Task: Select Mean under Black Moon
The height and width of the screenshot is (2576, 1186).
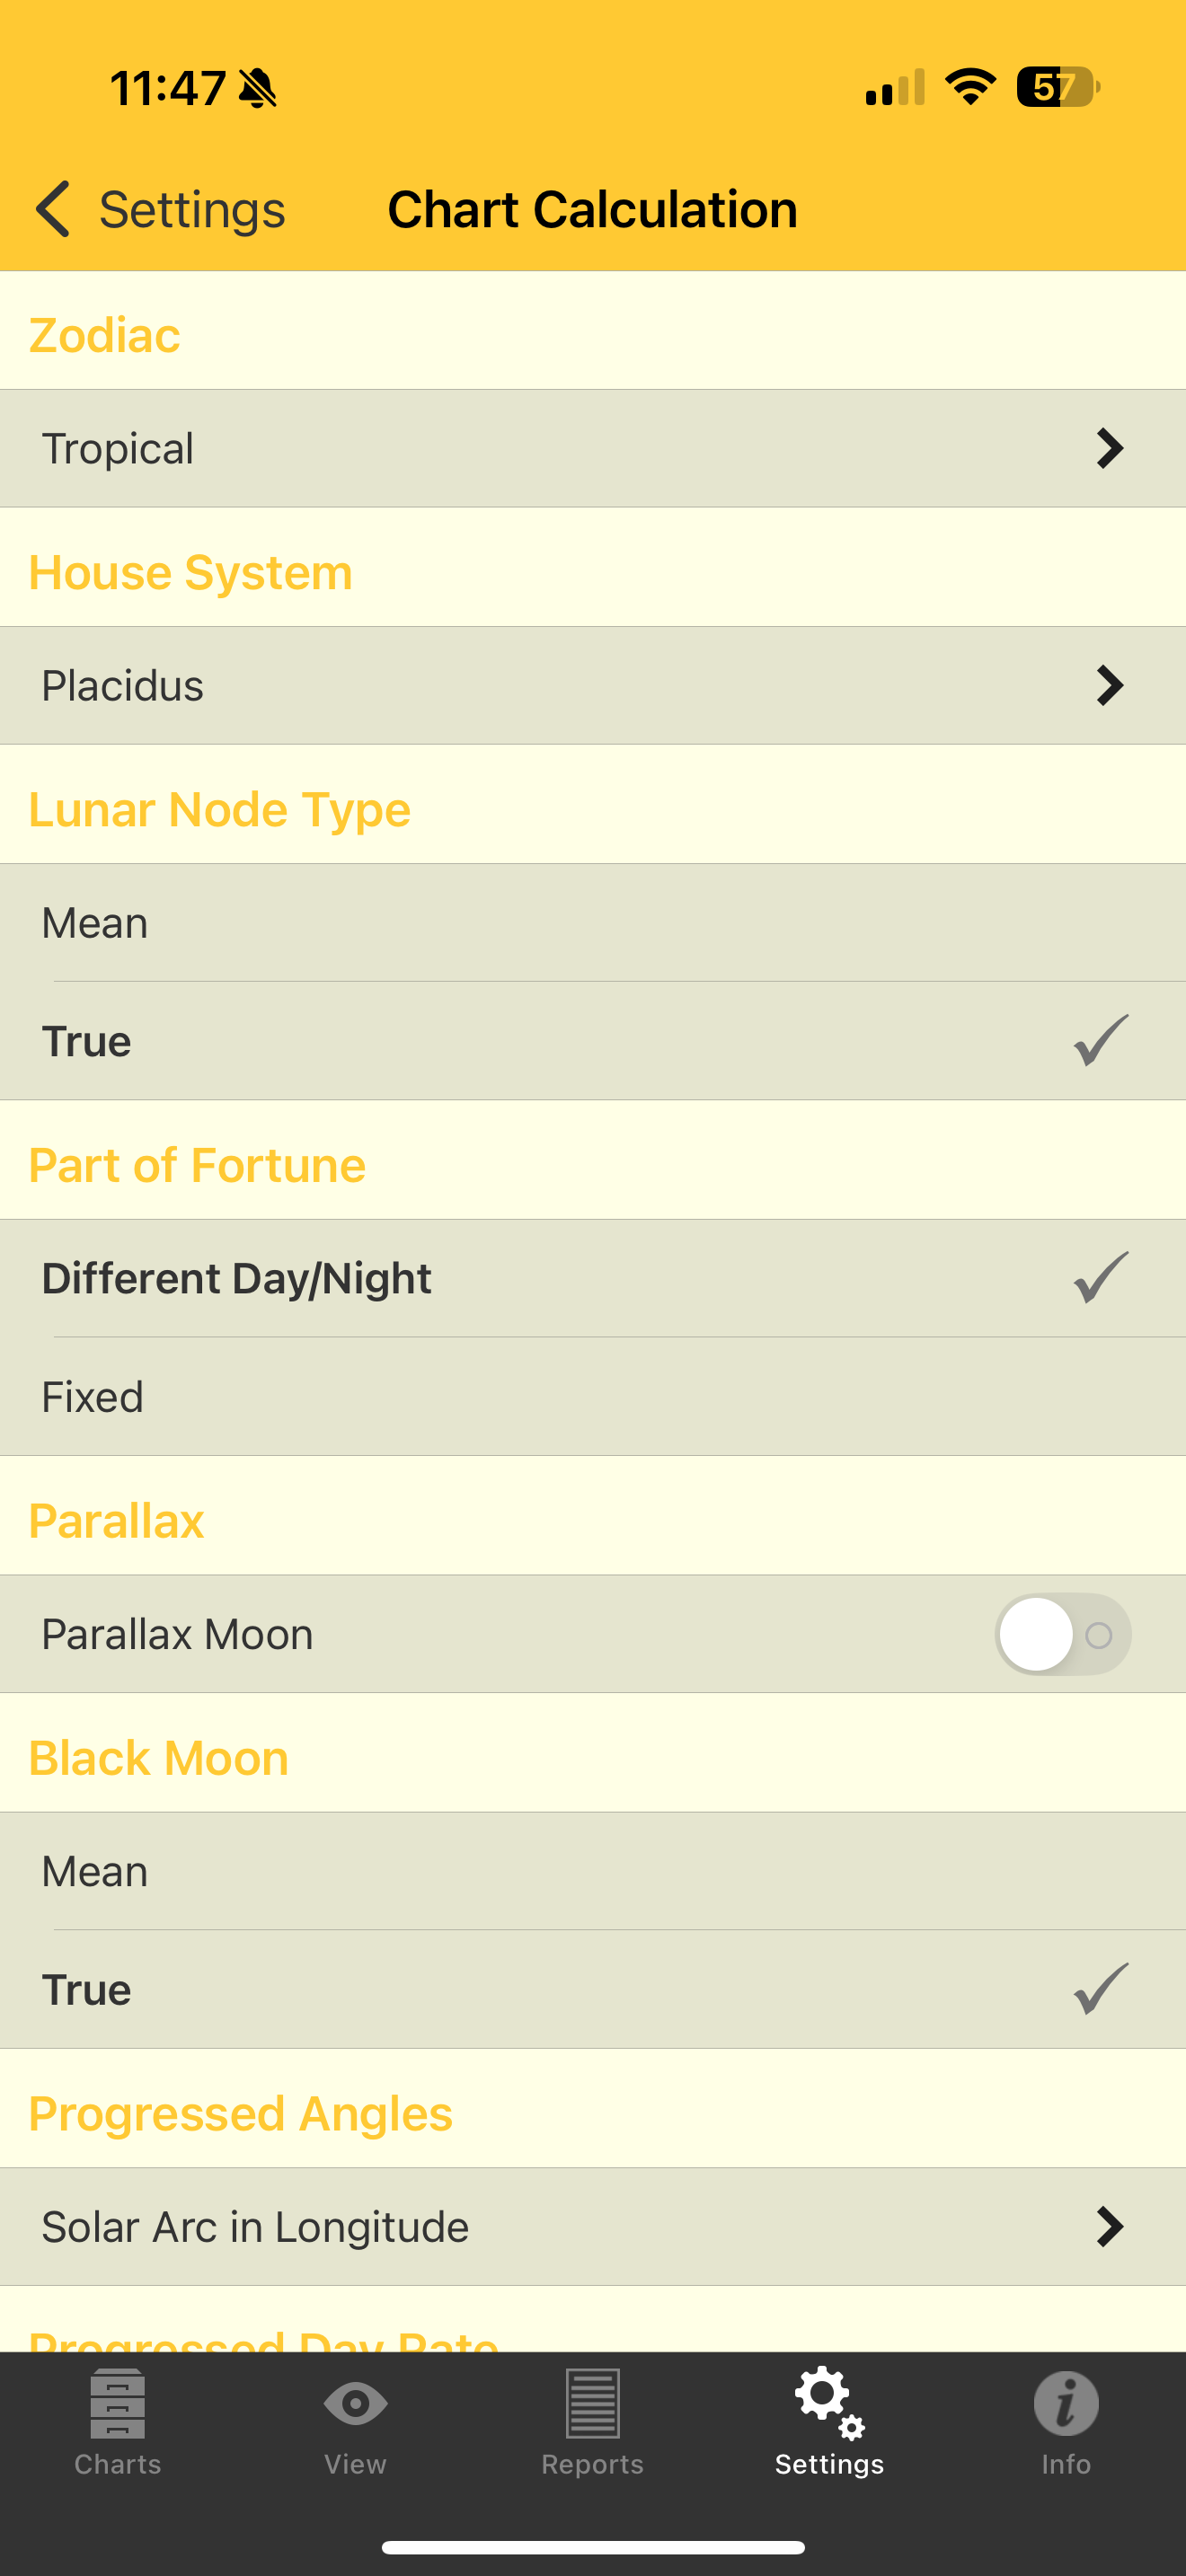Action: tap(593, 1871)
